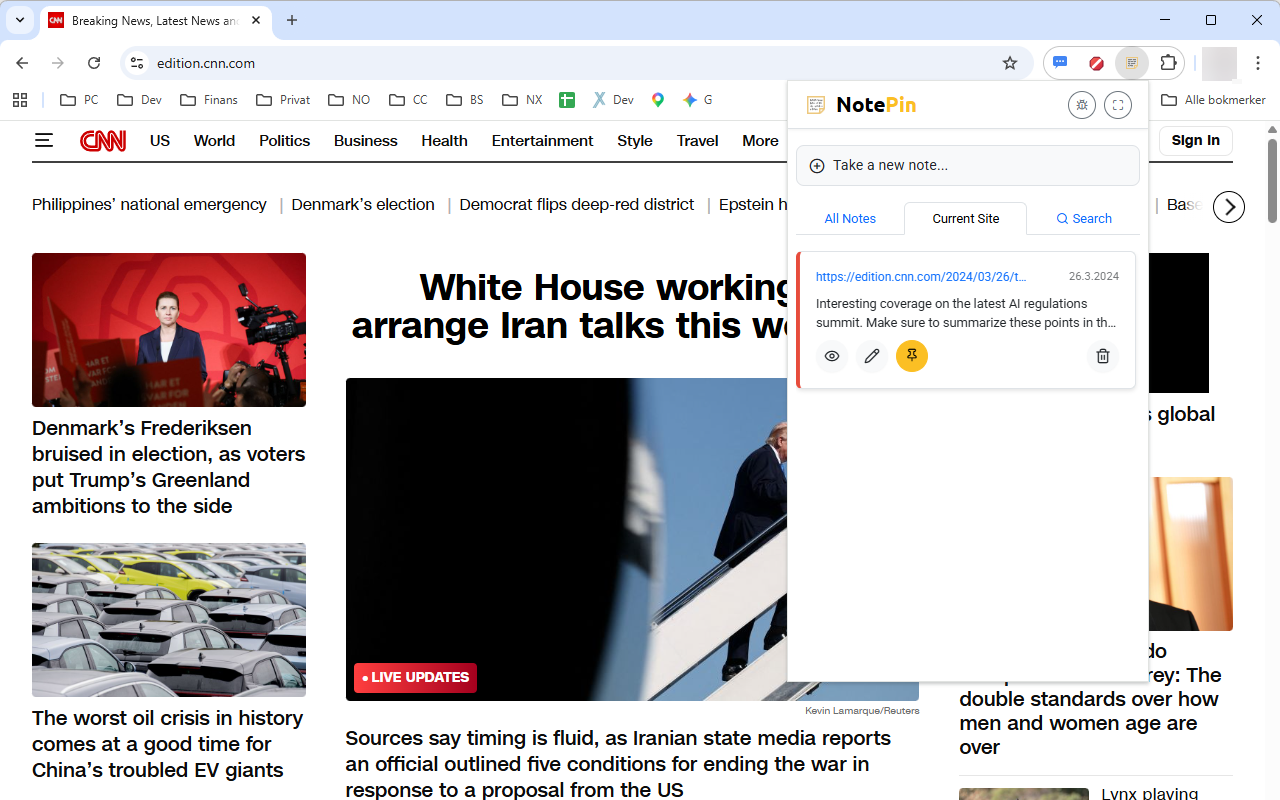Switch to the All Notes tab
1280x800 pixels.
point(850,218)
